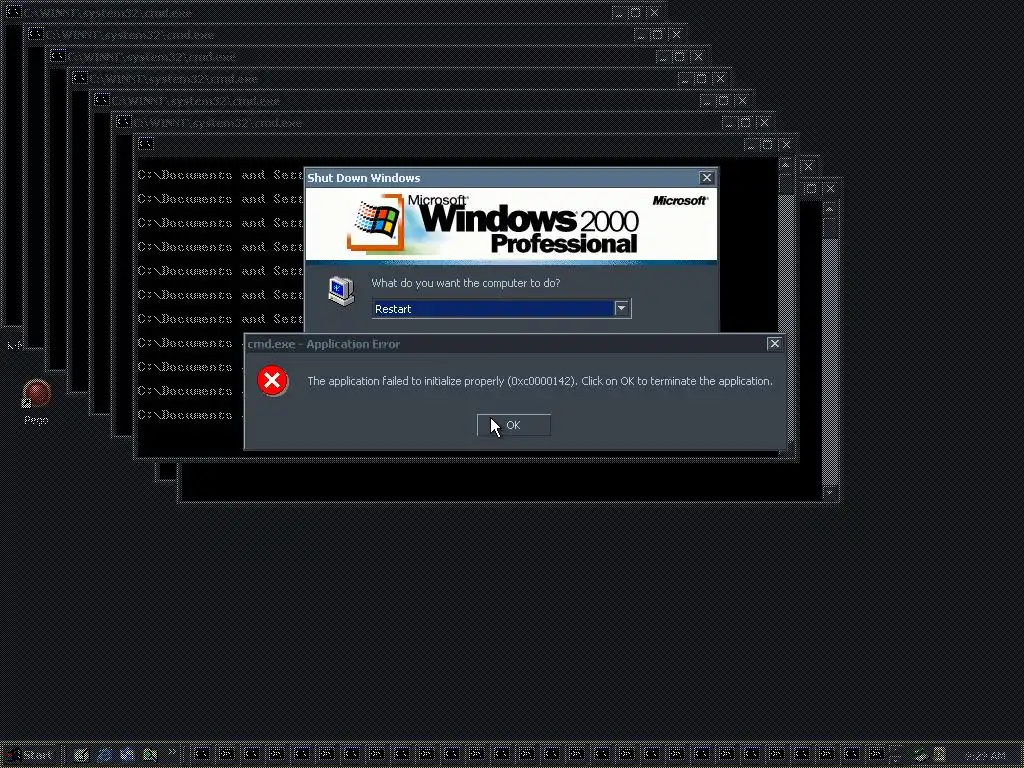The width and height of the screenshot is (1024, 768).
Task: Click the system tray clock
Action: 985,756
